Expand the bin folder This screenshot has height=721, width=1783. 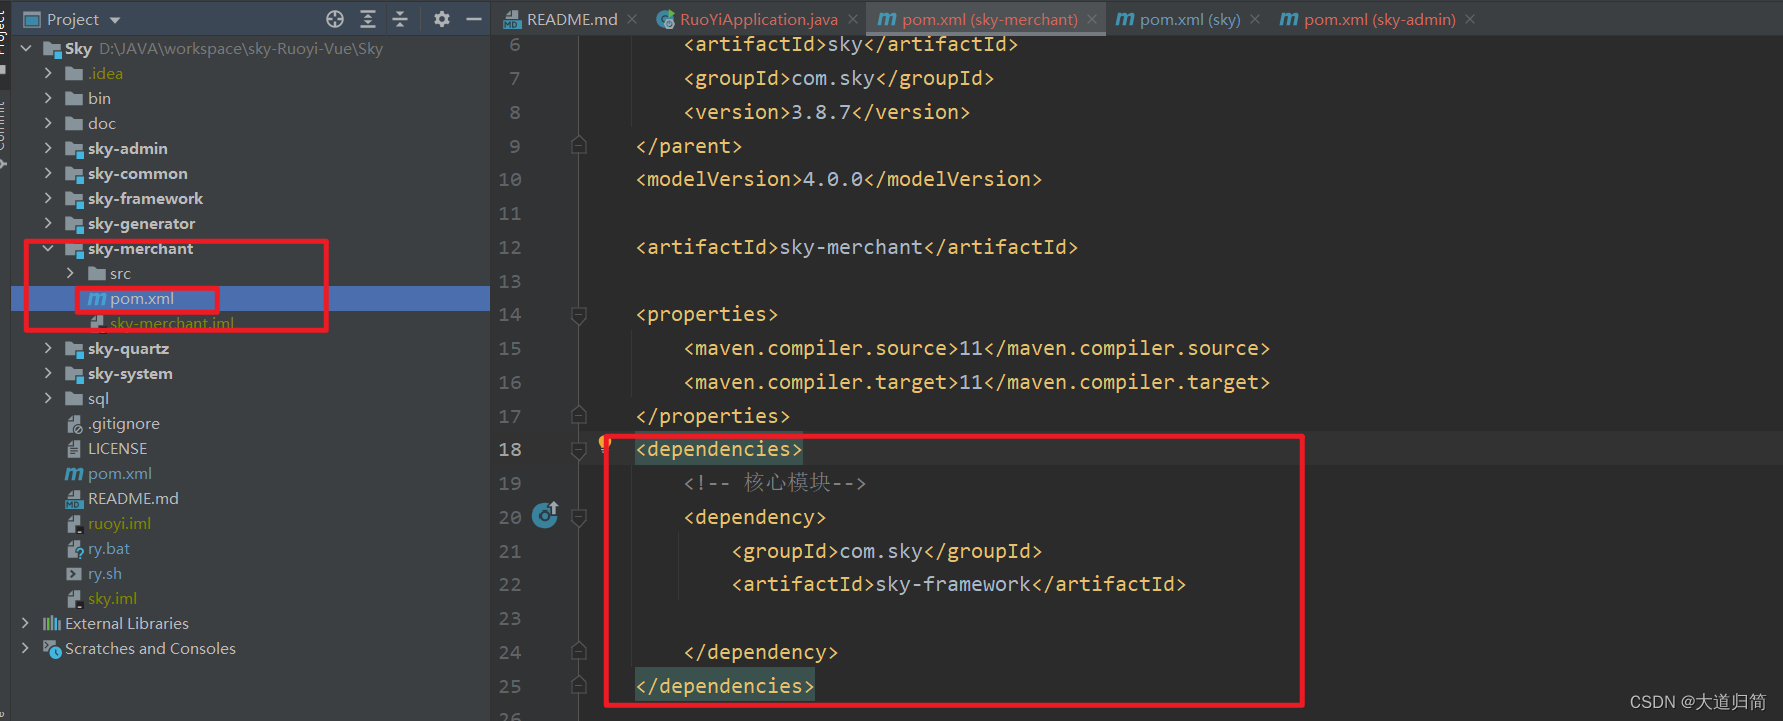point(48,98)
